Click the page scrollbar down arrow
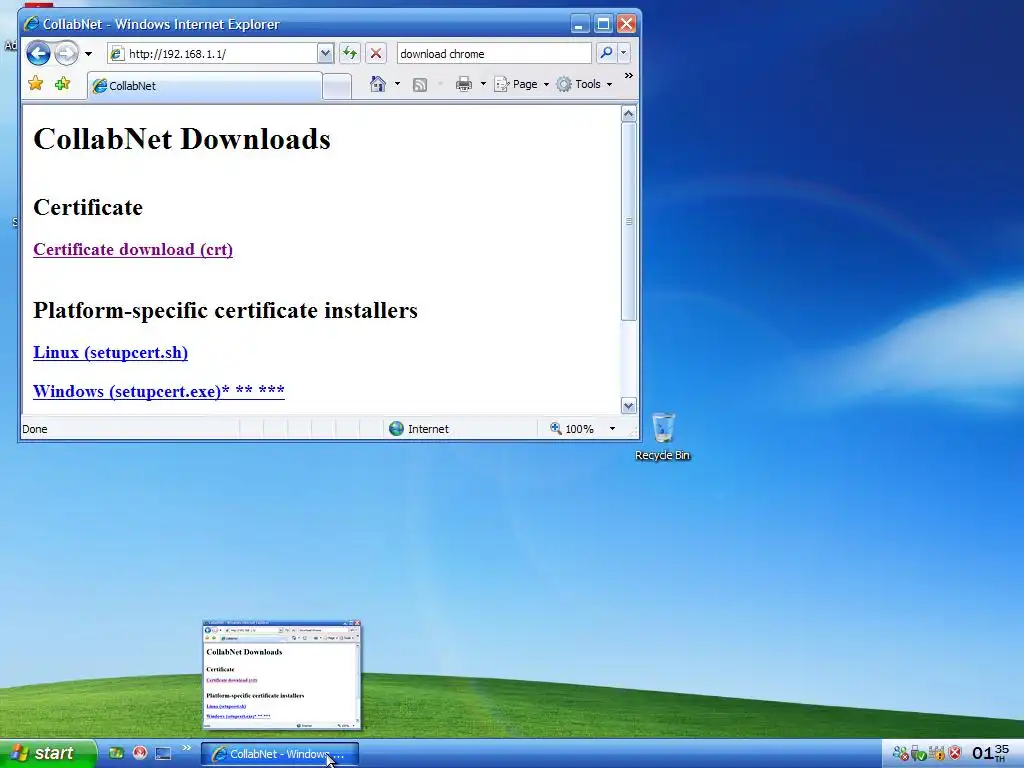The image size is (1024, 768). (628, 406)
